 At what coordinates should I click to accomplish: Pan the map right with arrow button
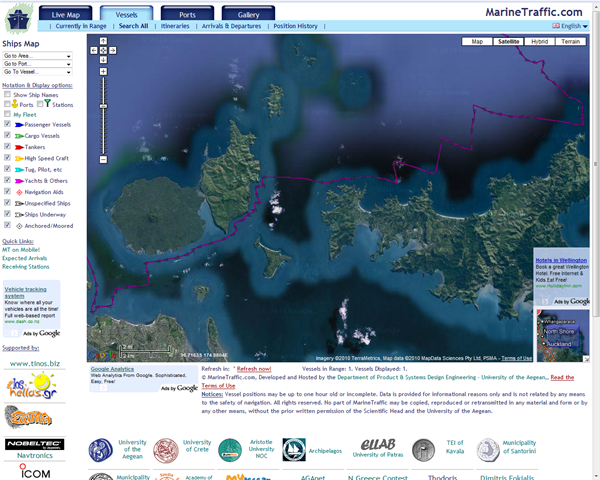113,51
